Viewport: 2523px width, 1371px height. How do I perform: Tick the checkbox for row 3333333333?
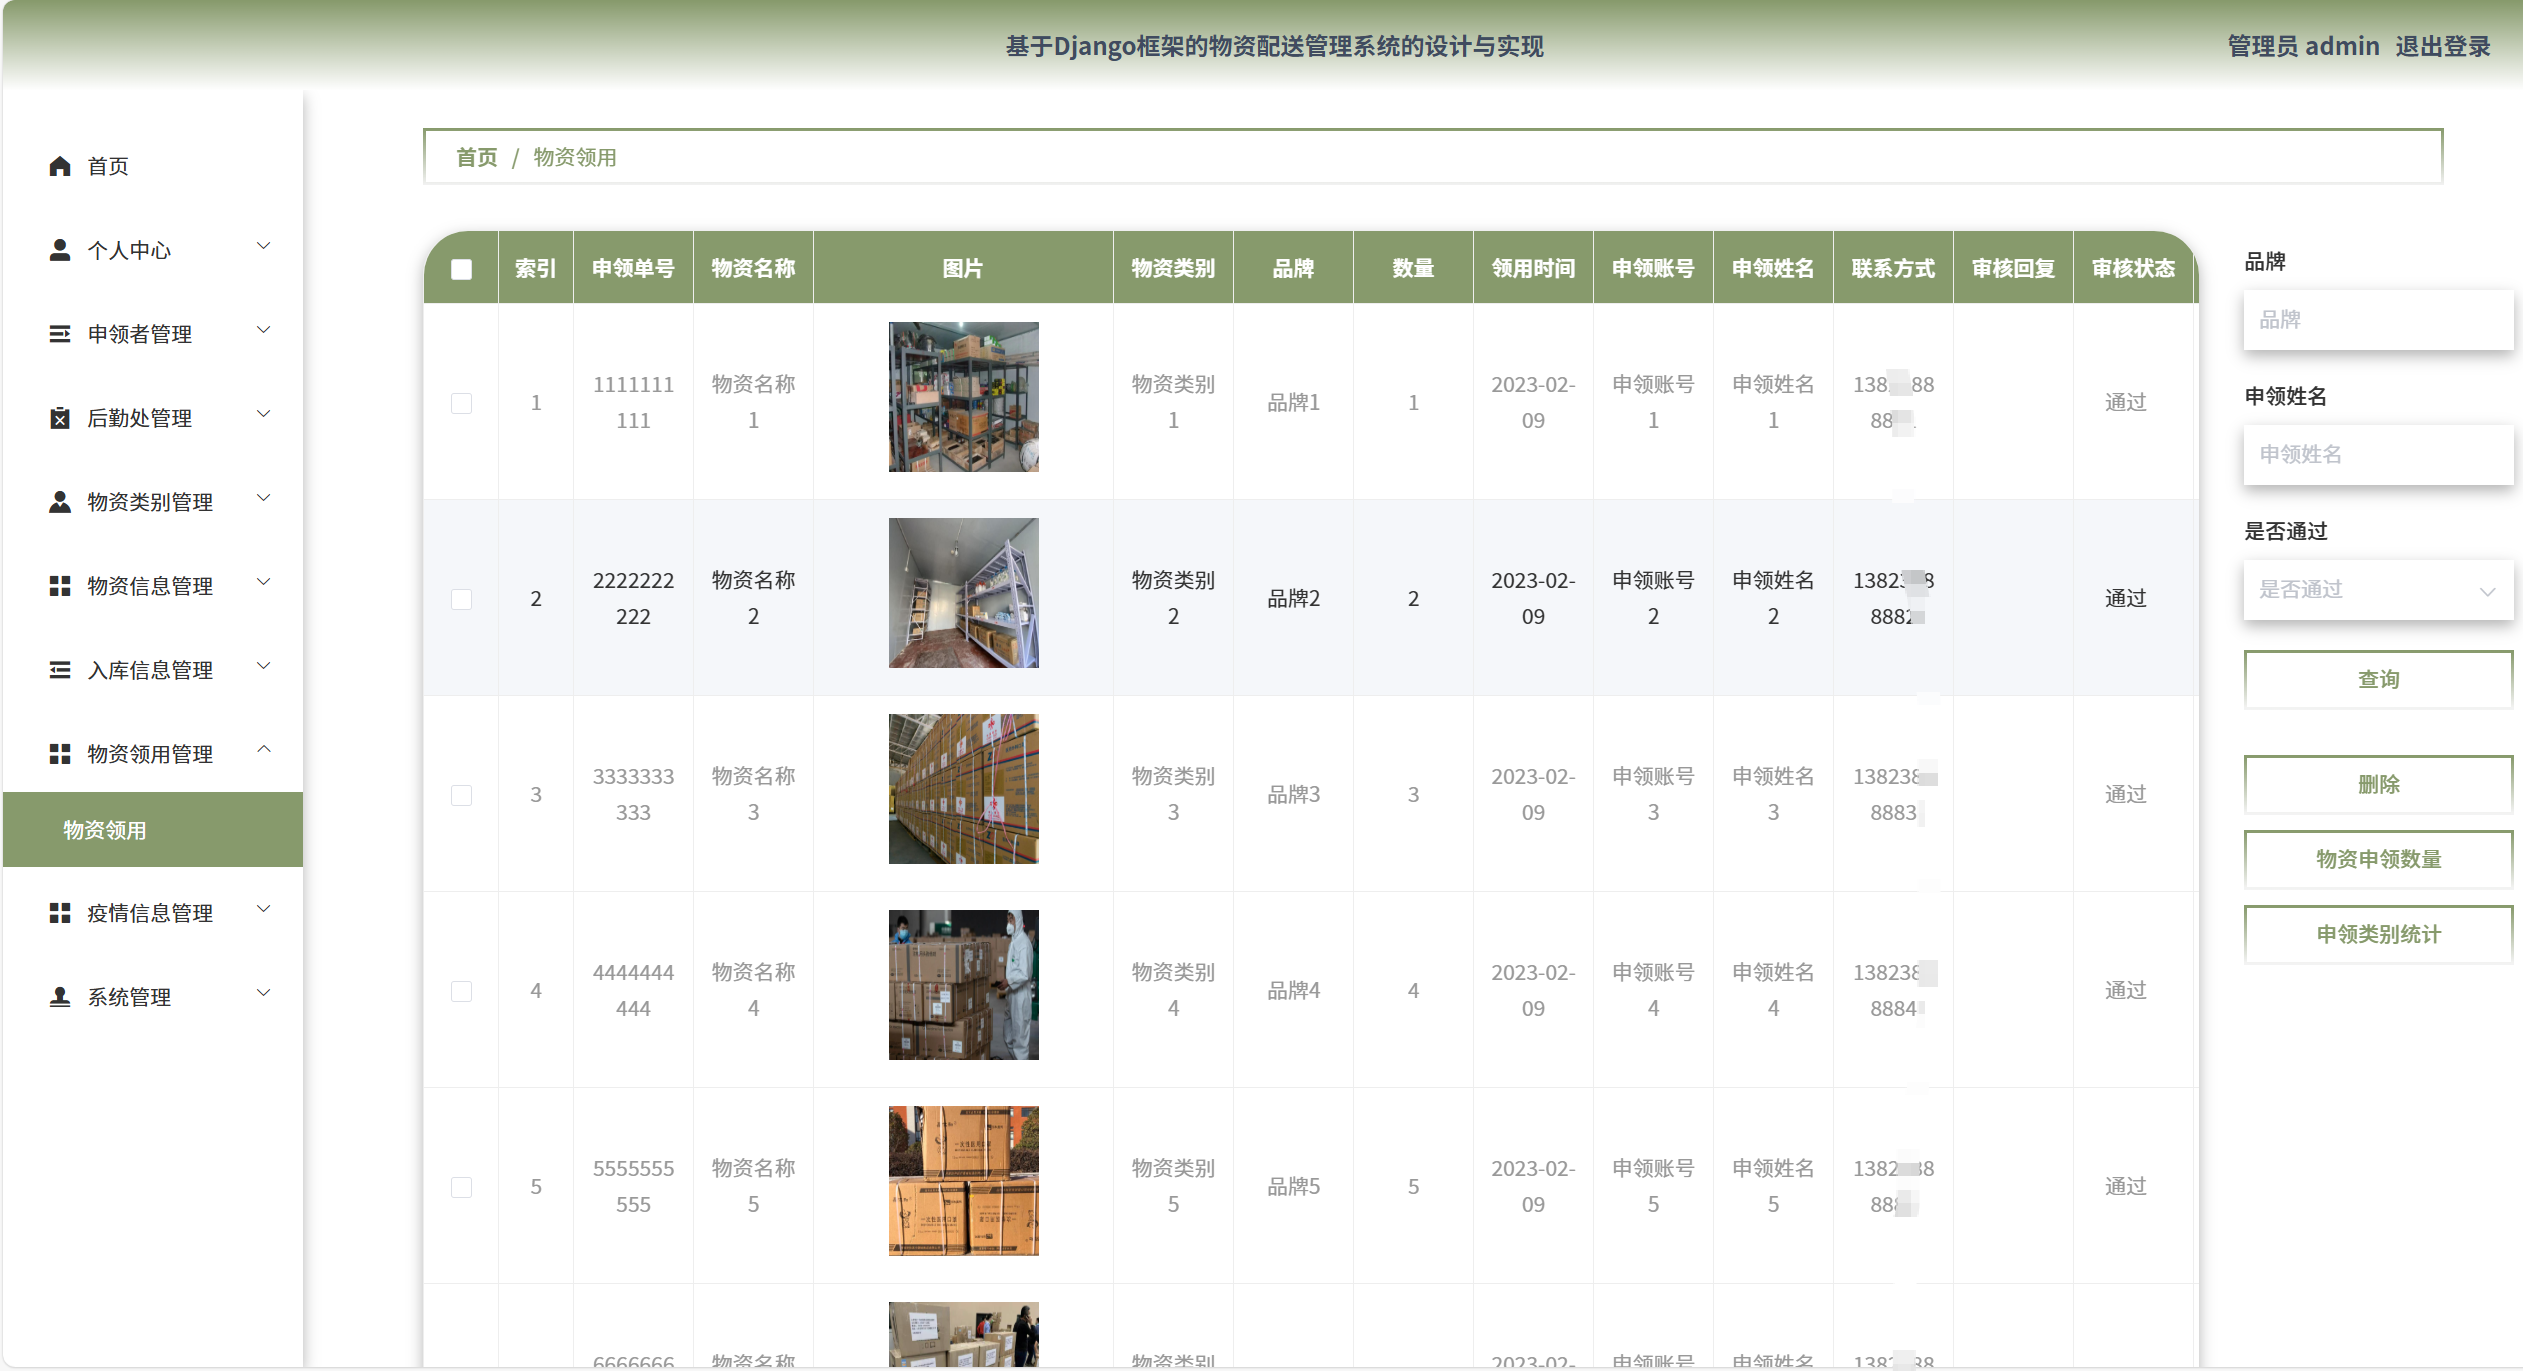[x=461, y=795]
